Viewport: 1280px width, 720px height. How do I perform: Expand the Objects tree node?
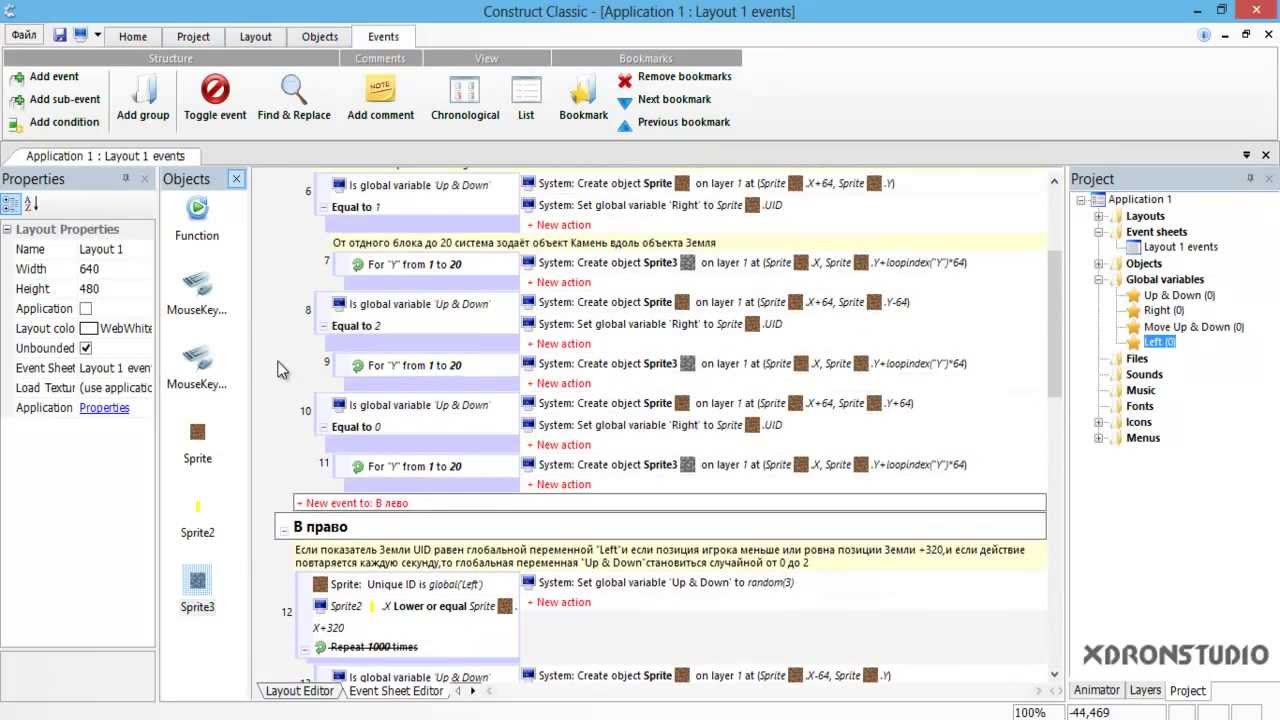click(x=1098, y=264)
